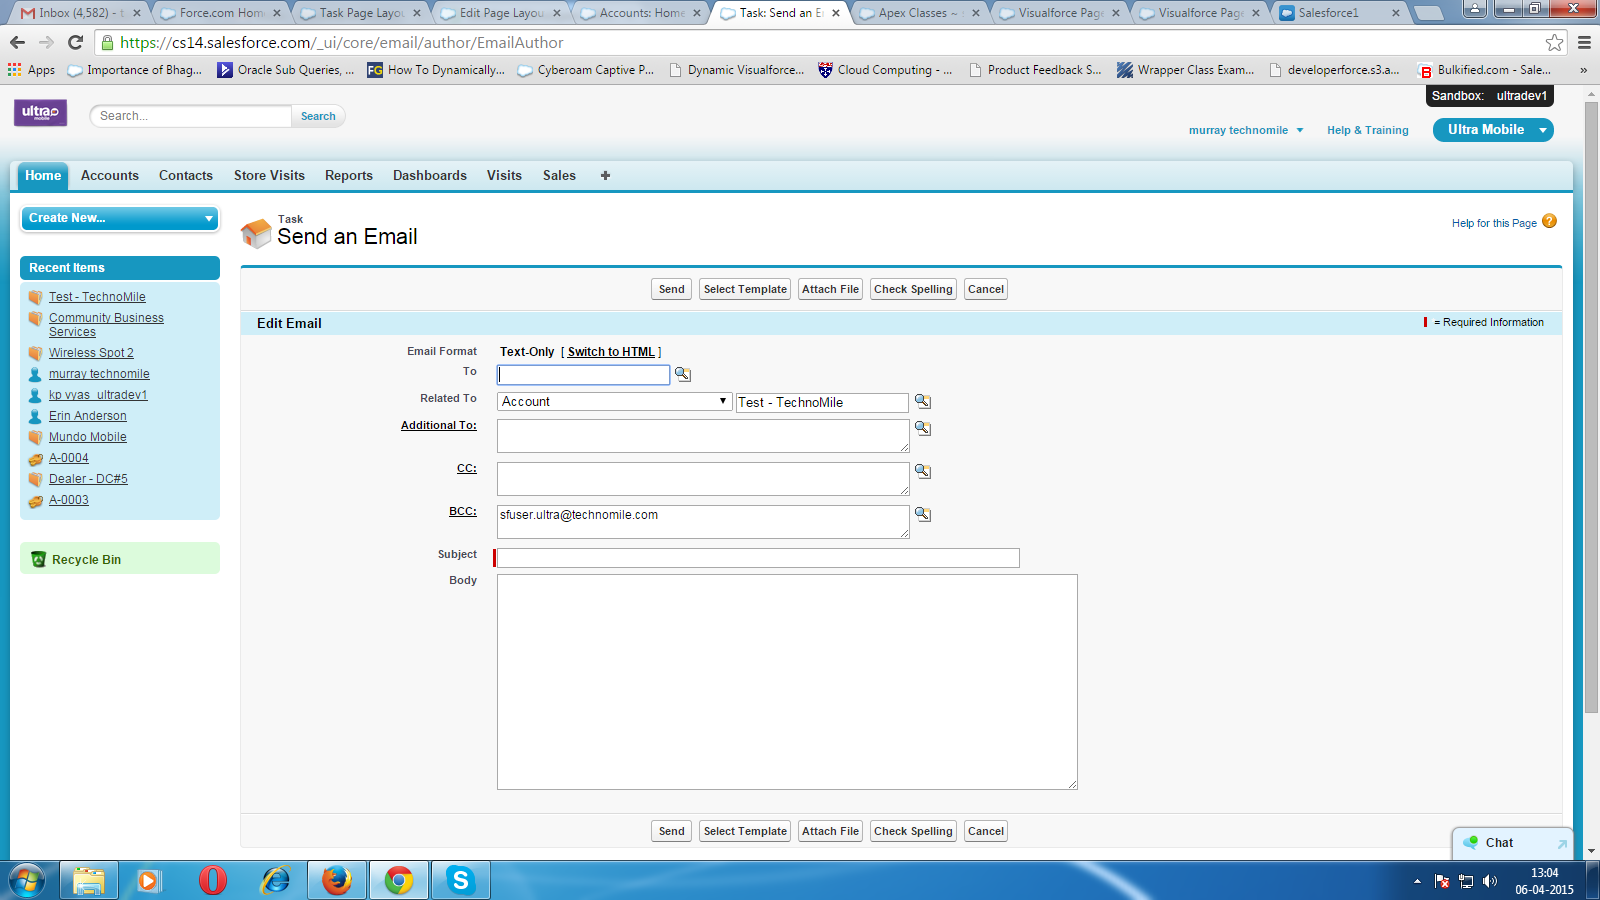1600x900 pixels.
Task: Switch to the Contacts tab
Action: pyautogui.click(x=186, y=176)
